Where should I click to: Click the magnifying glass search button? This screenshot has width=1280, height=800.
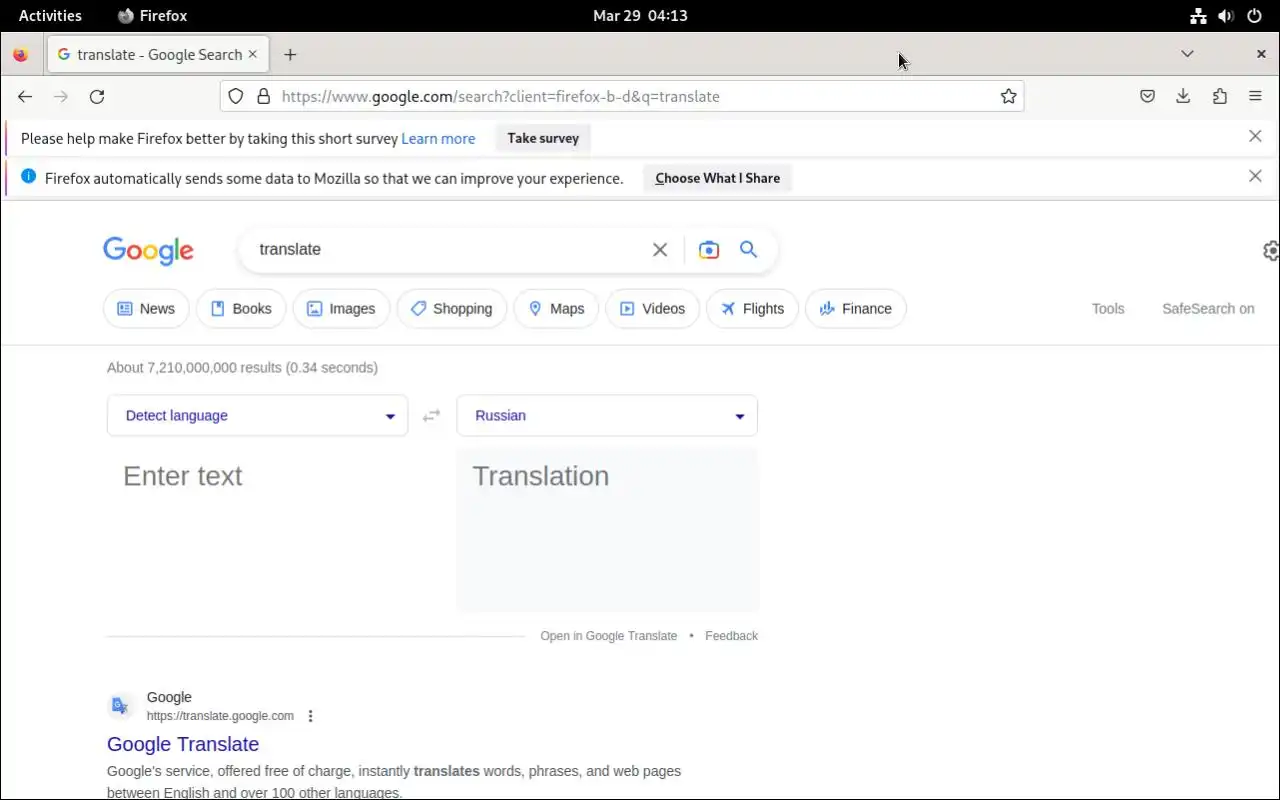coord(748,250)
